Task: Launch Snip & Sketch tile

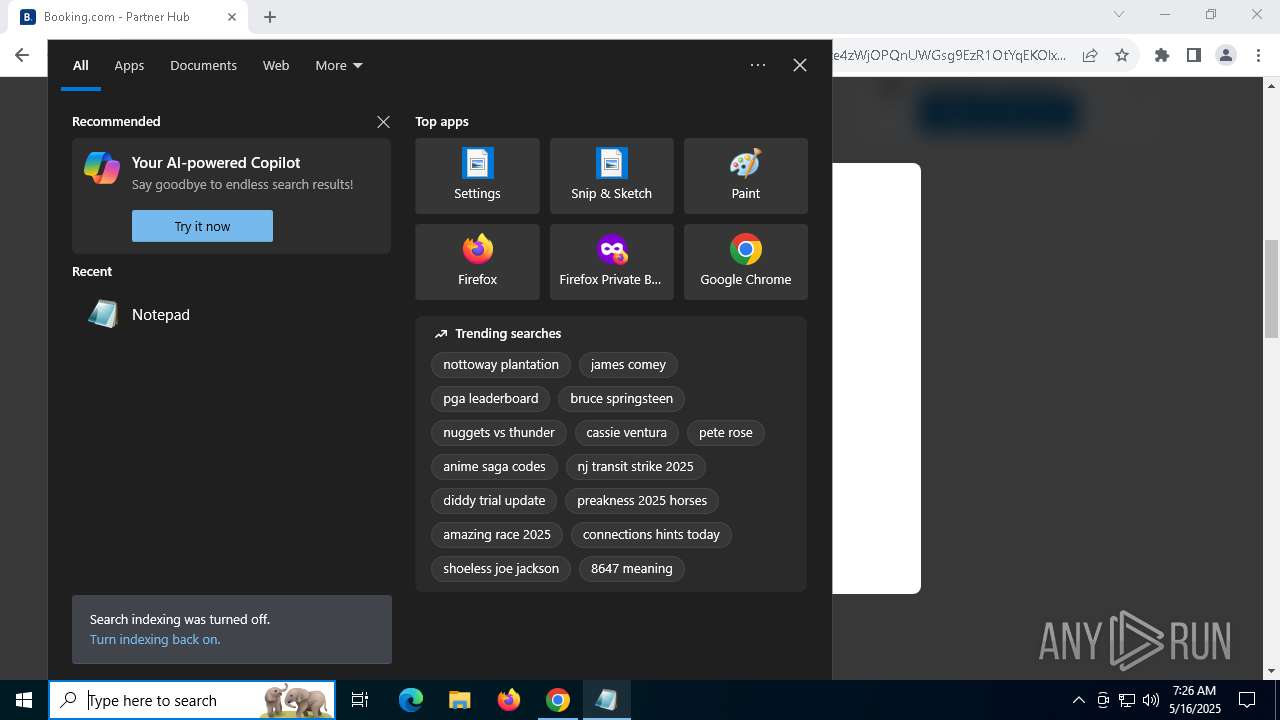Action: 611,176
